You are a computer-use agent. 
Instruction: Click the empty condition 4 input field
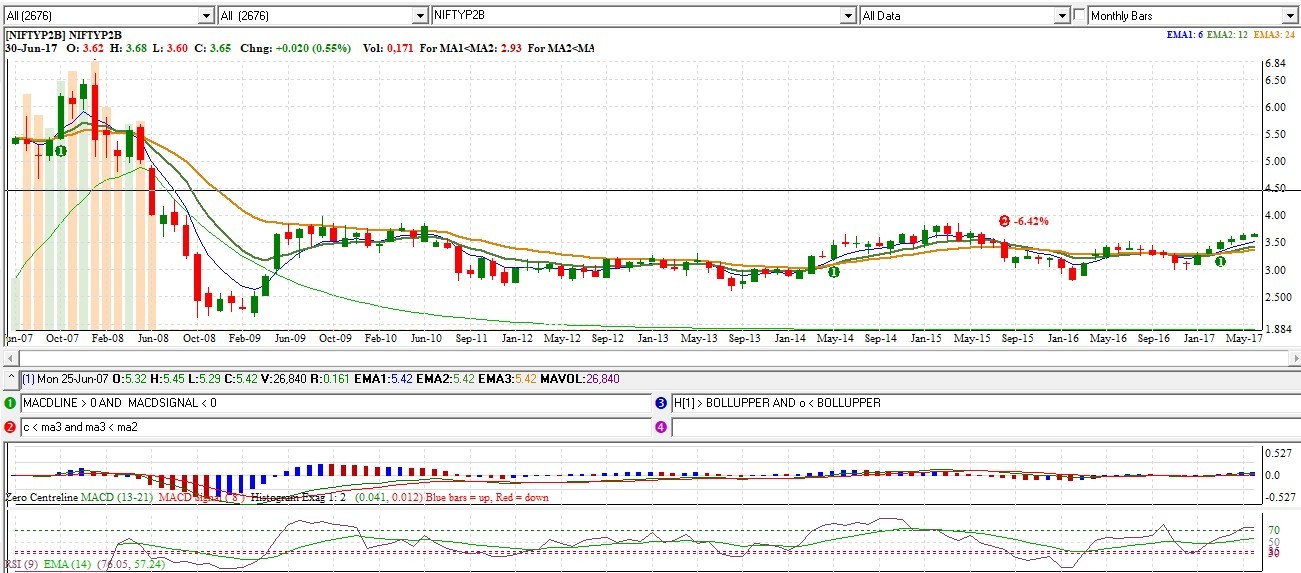click(985, 427)
